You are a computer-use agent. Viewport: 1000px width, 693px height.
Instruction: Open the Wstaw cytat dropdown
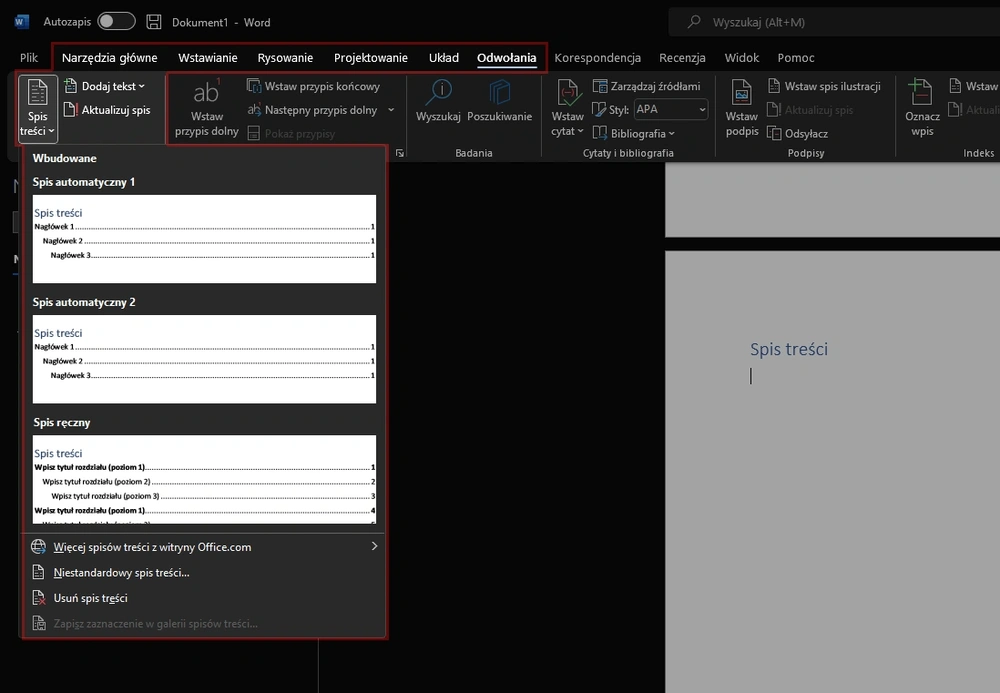(567, 108)
